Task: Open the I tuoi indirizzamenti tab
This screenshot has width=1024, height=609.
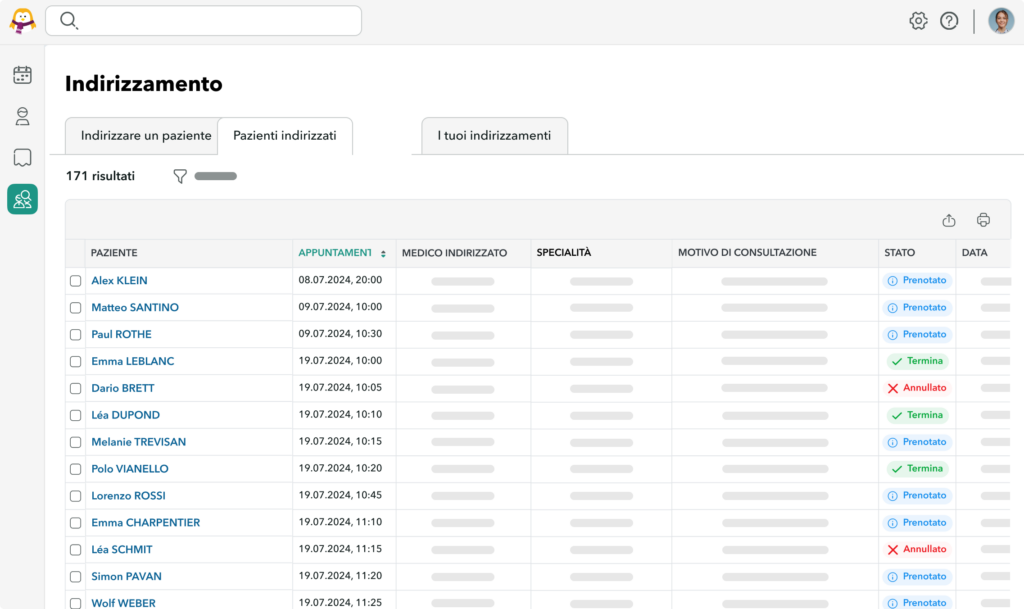Action: point(493,136)
